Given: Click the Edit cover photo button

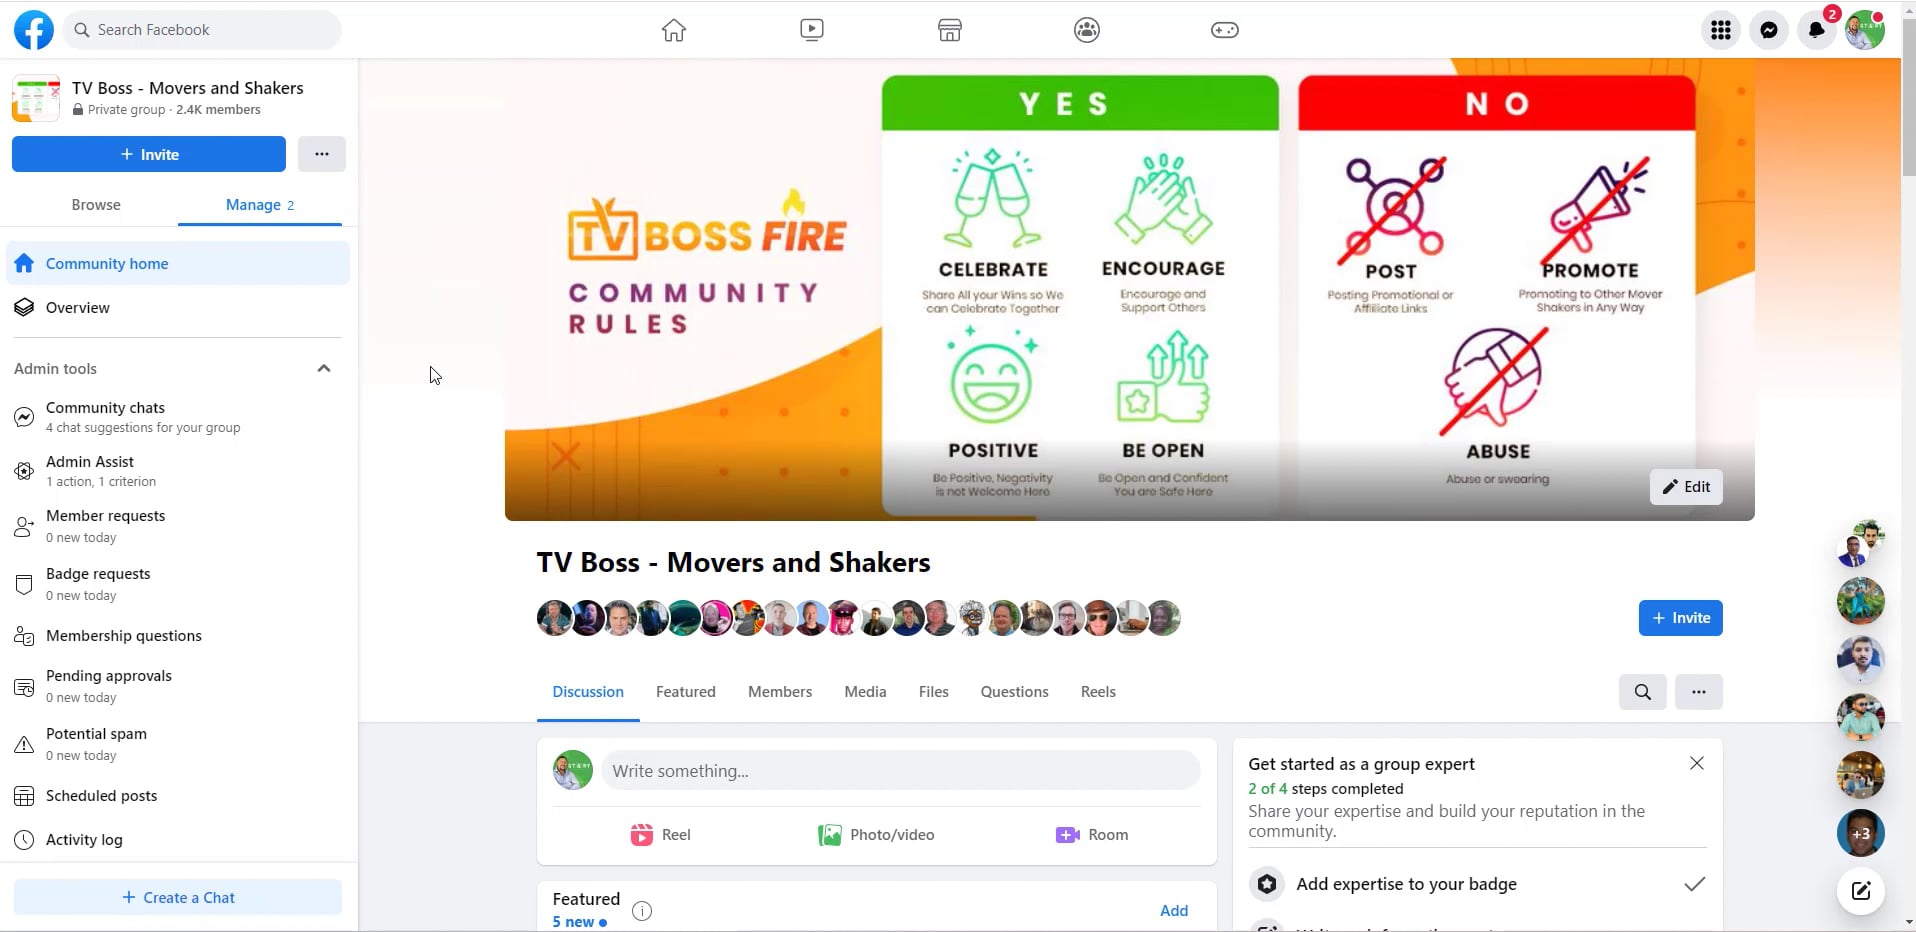Looking at the screenshot, I should click(1686, 487).
